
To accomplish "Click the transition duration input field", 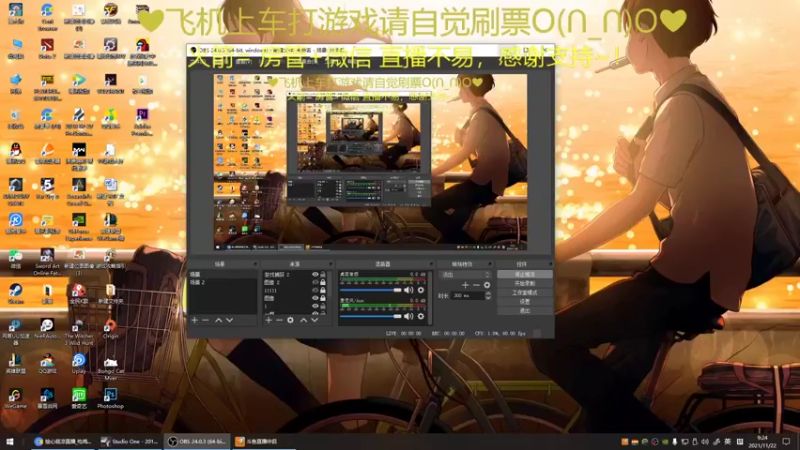I will (x=467, y=295).
